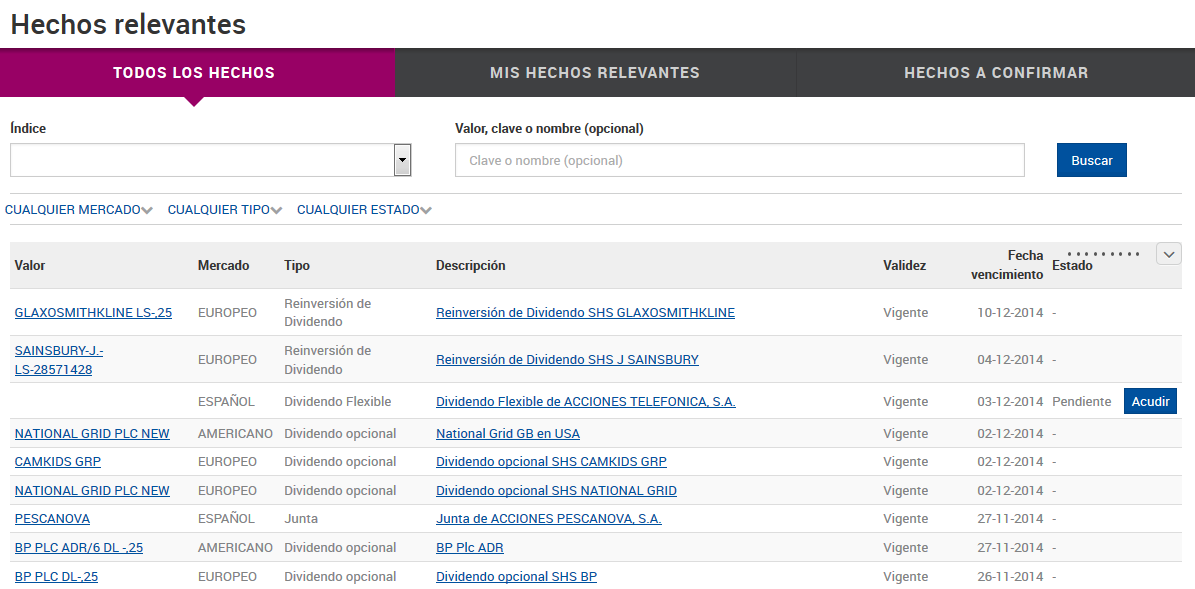Open the Índice dropdown arrow

[x=402, y=161]
